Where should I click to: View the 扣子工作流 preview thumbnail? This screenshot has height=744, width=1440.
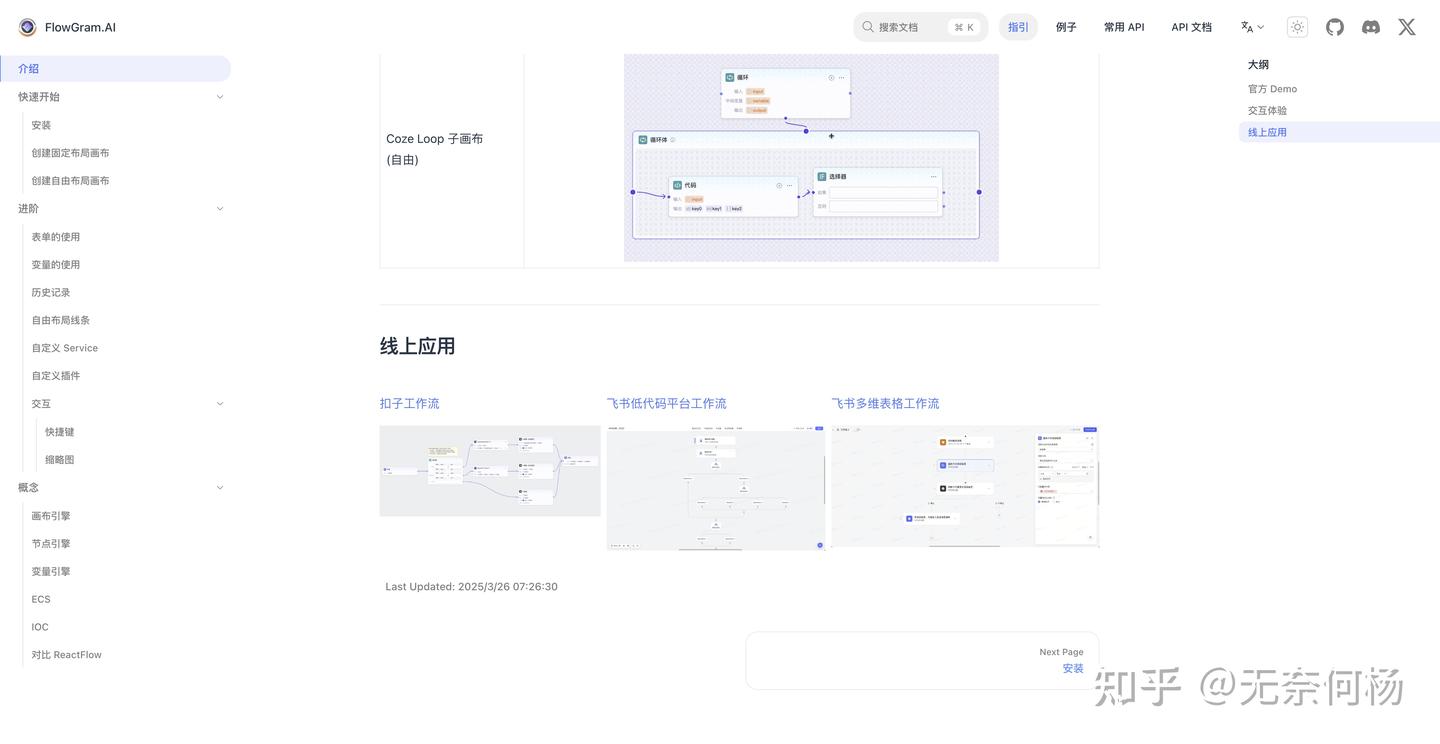click(x=489, y=470)
